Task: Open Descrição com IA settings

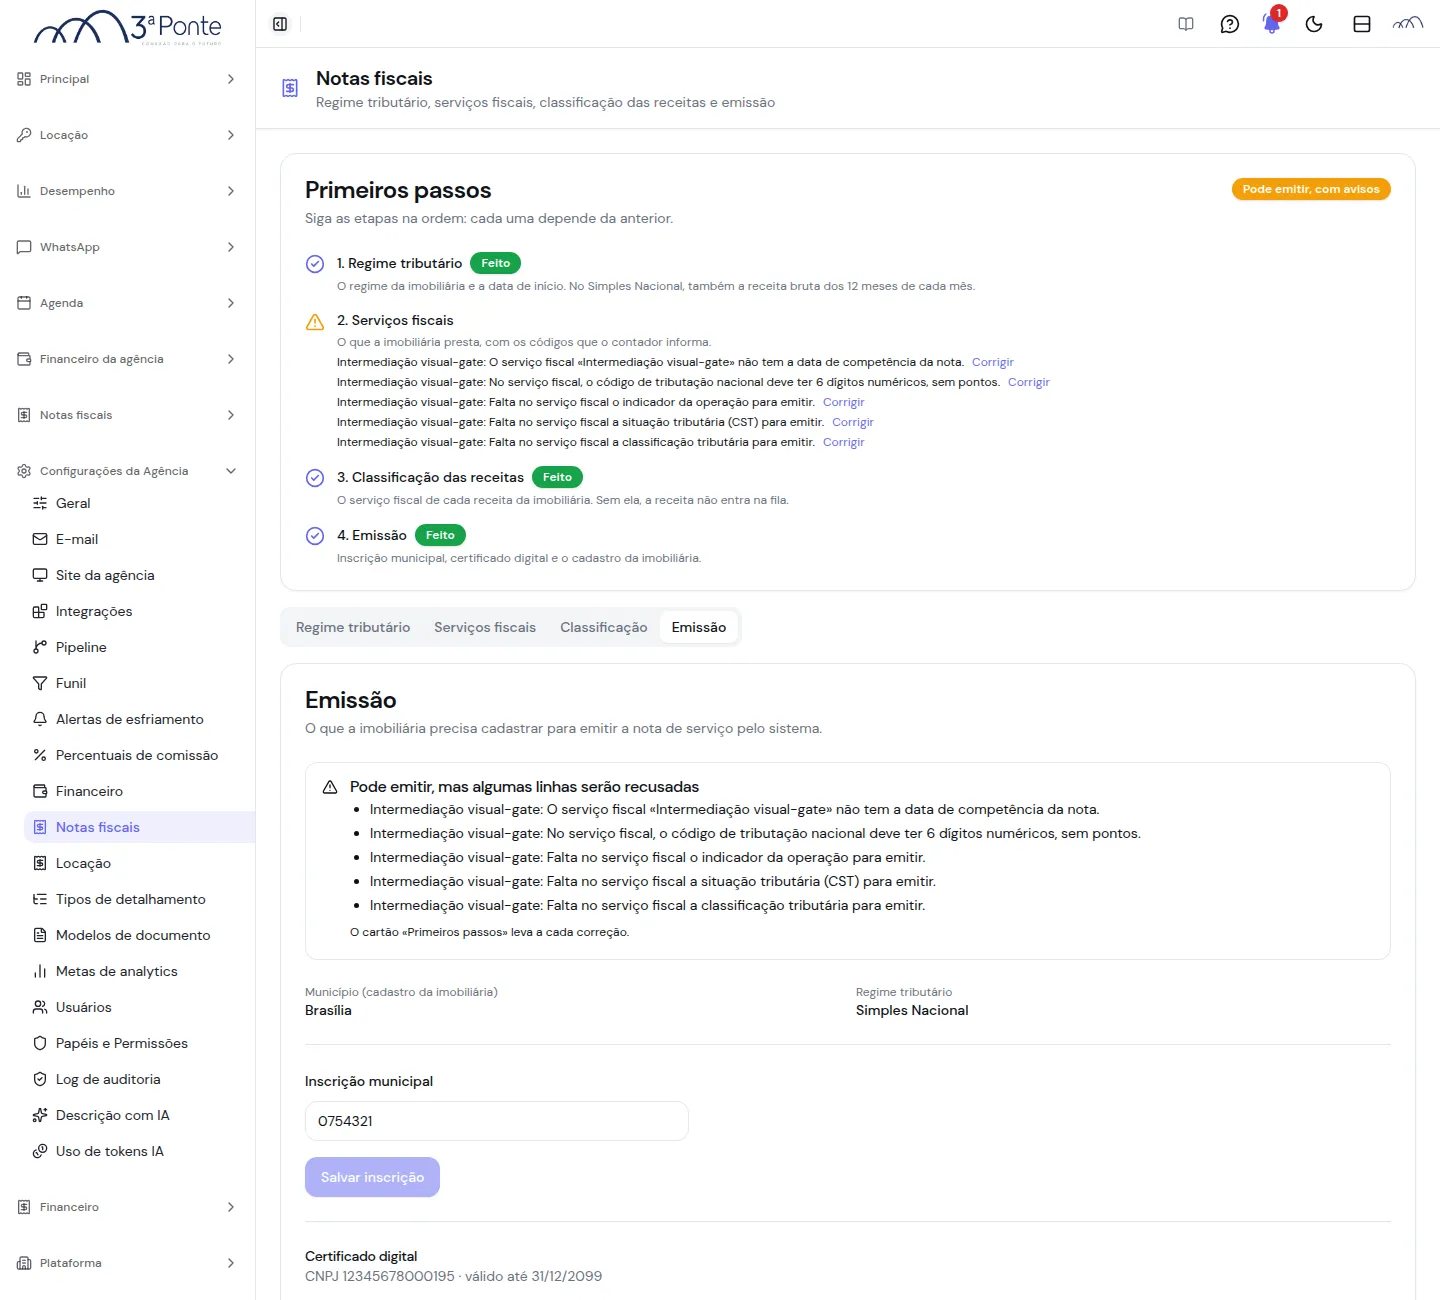Action: tap(140, 1115)
